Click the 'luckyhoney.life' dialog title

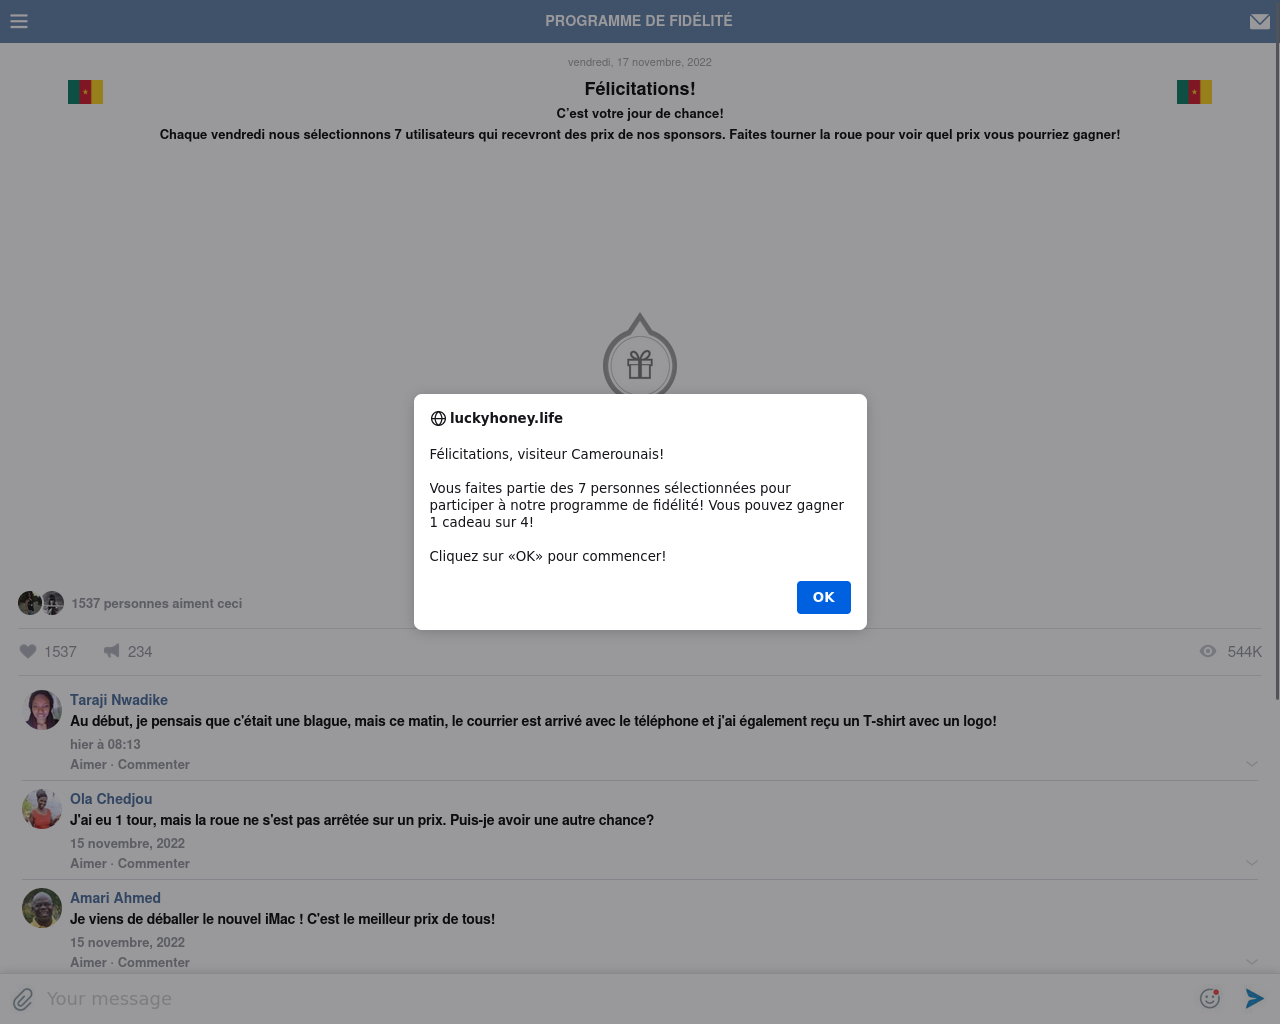(x=506, y=418)
